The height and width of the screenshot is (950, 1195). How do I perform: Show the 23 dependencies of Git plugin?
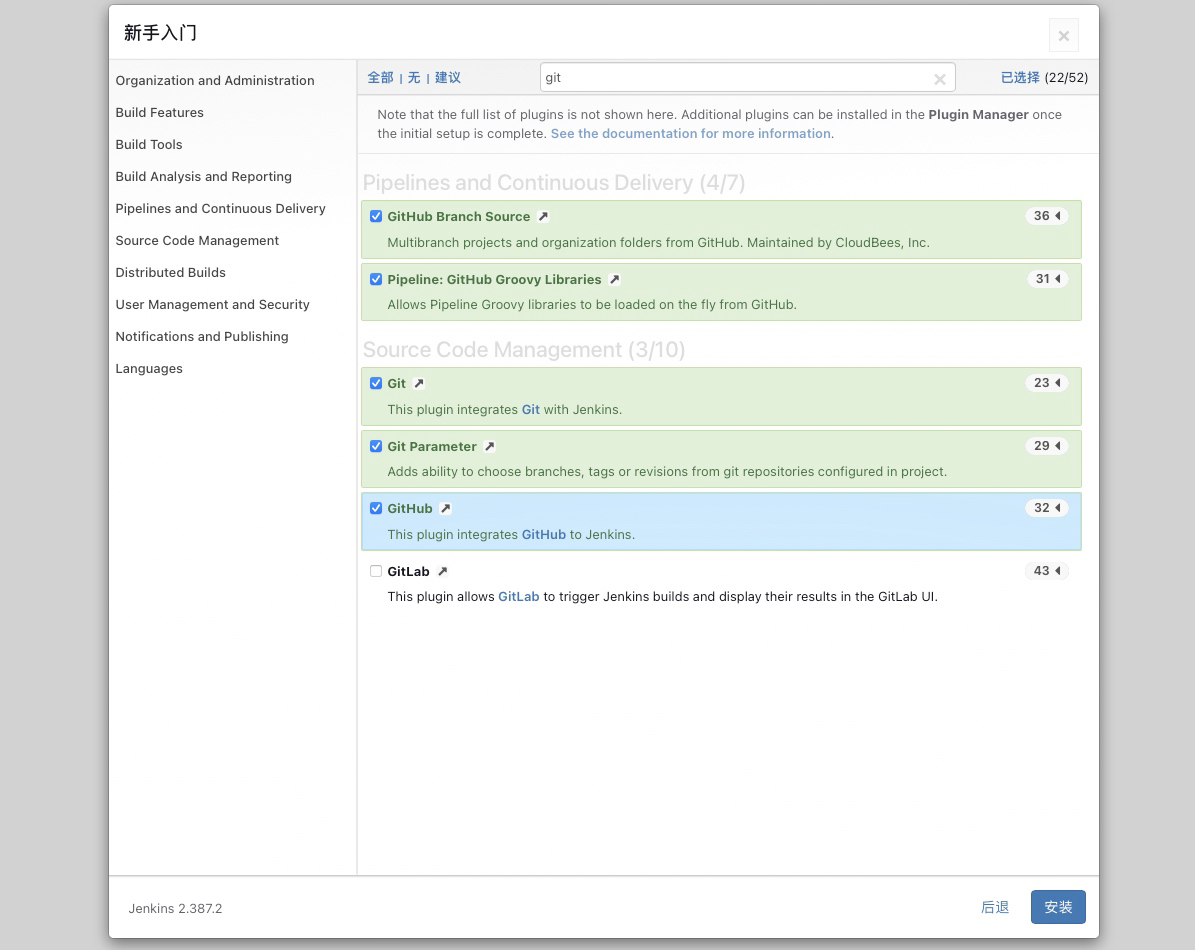coord(1047,383)
